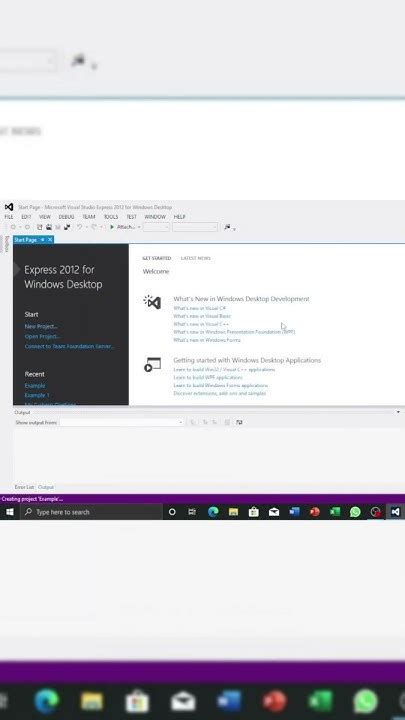Open the WINDOW menu
This screenshot has height=720, width=405.
point(155,217)
